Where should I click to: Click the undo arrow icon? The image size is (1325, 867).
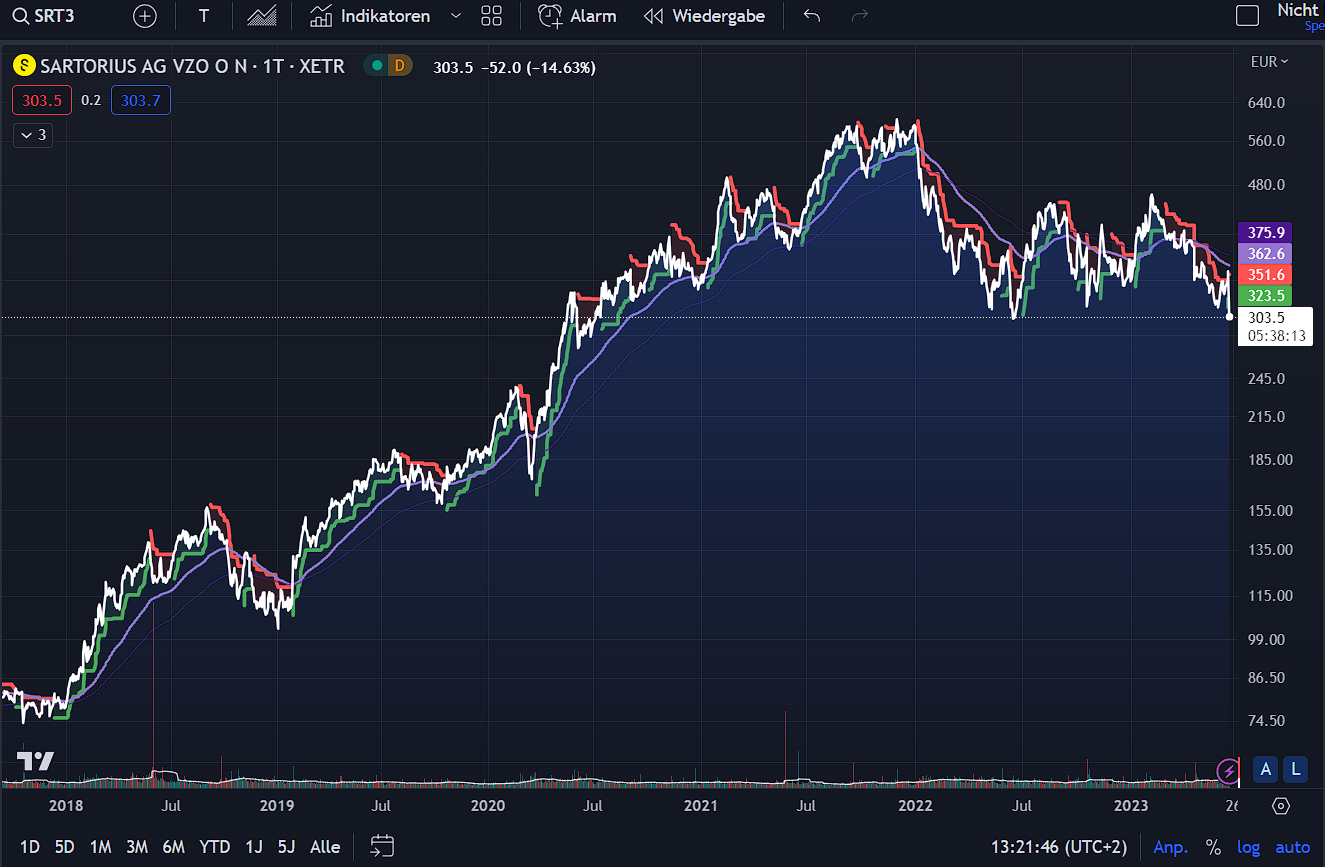click(812, 16)
